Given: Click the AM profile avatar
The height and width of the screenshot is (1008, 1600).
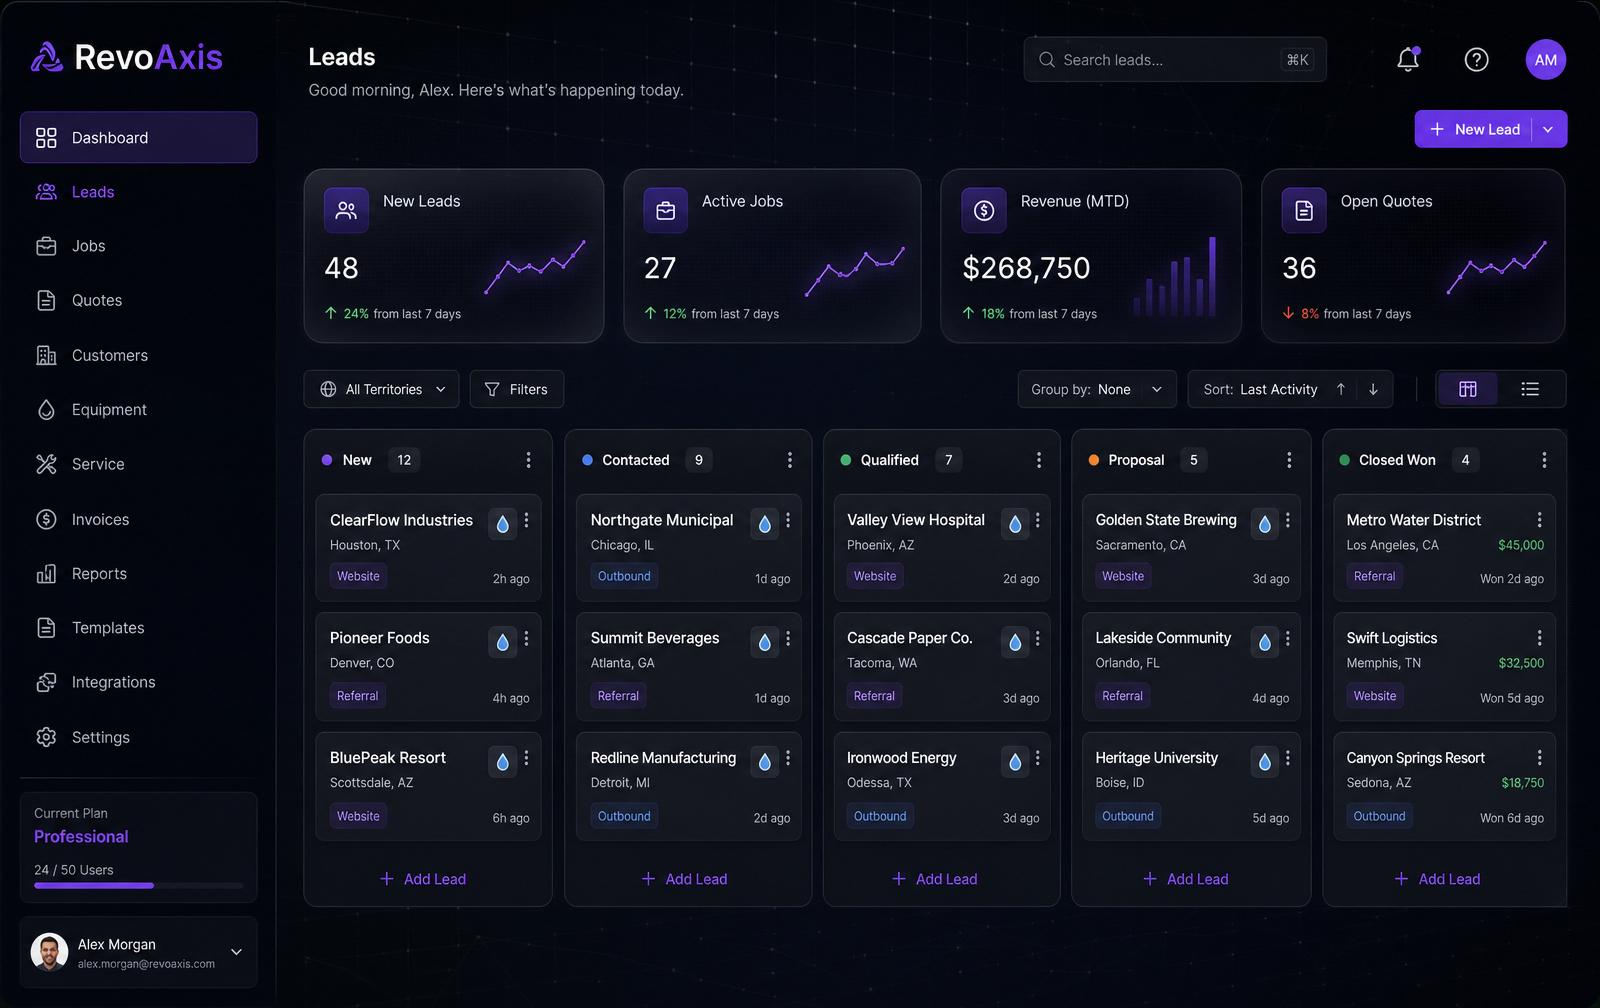Looking at the screenshot, I should pyautogui.click(x=1545, y=60).
